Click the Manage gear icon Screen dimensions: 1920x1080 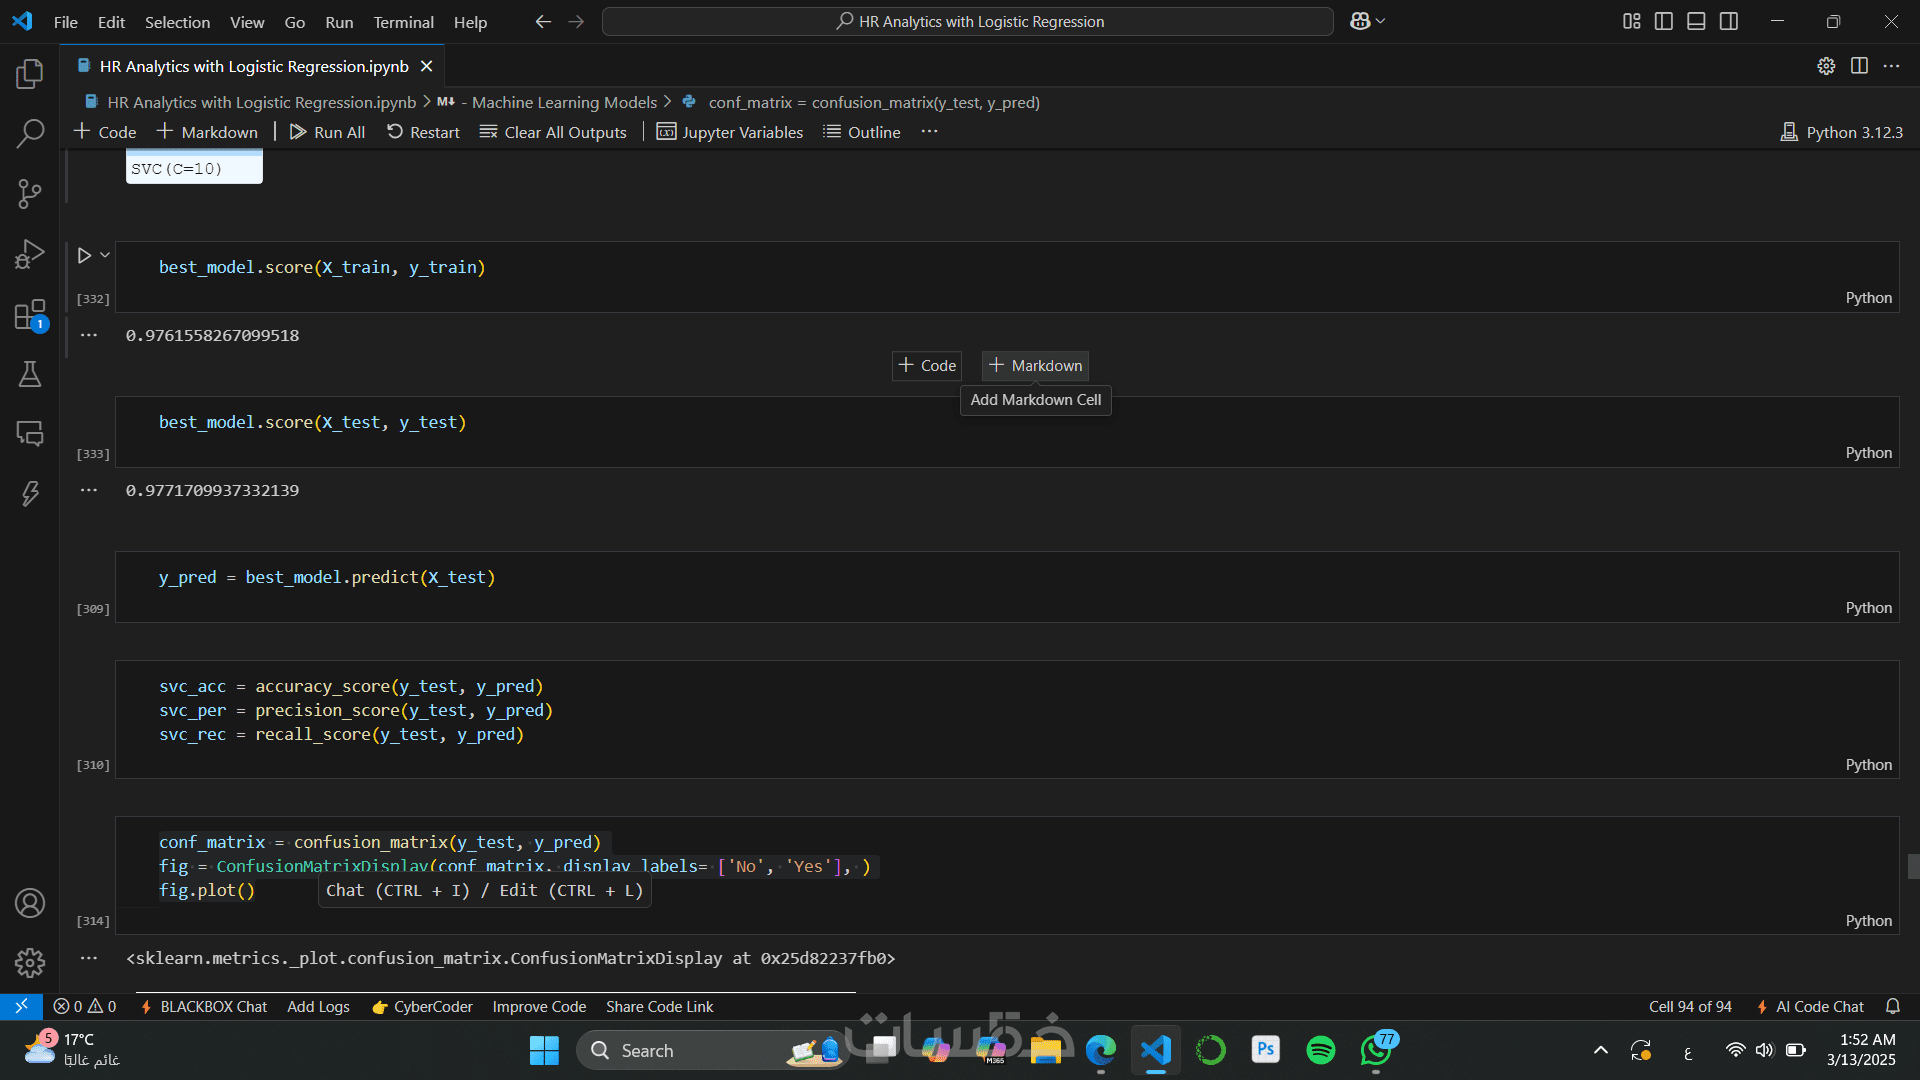[x=30, y=962]
